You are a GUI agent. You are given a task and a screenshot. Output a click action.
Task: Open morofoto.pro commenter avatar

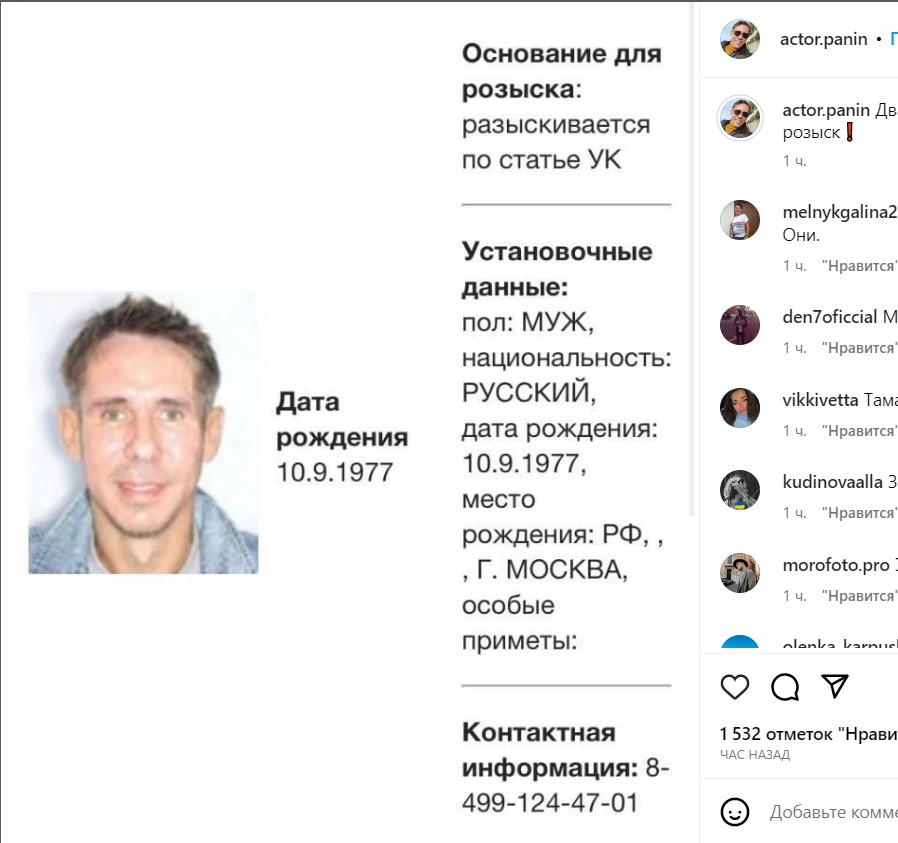740,573
